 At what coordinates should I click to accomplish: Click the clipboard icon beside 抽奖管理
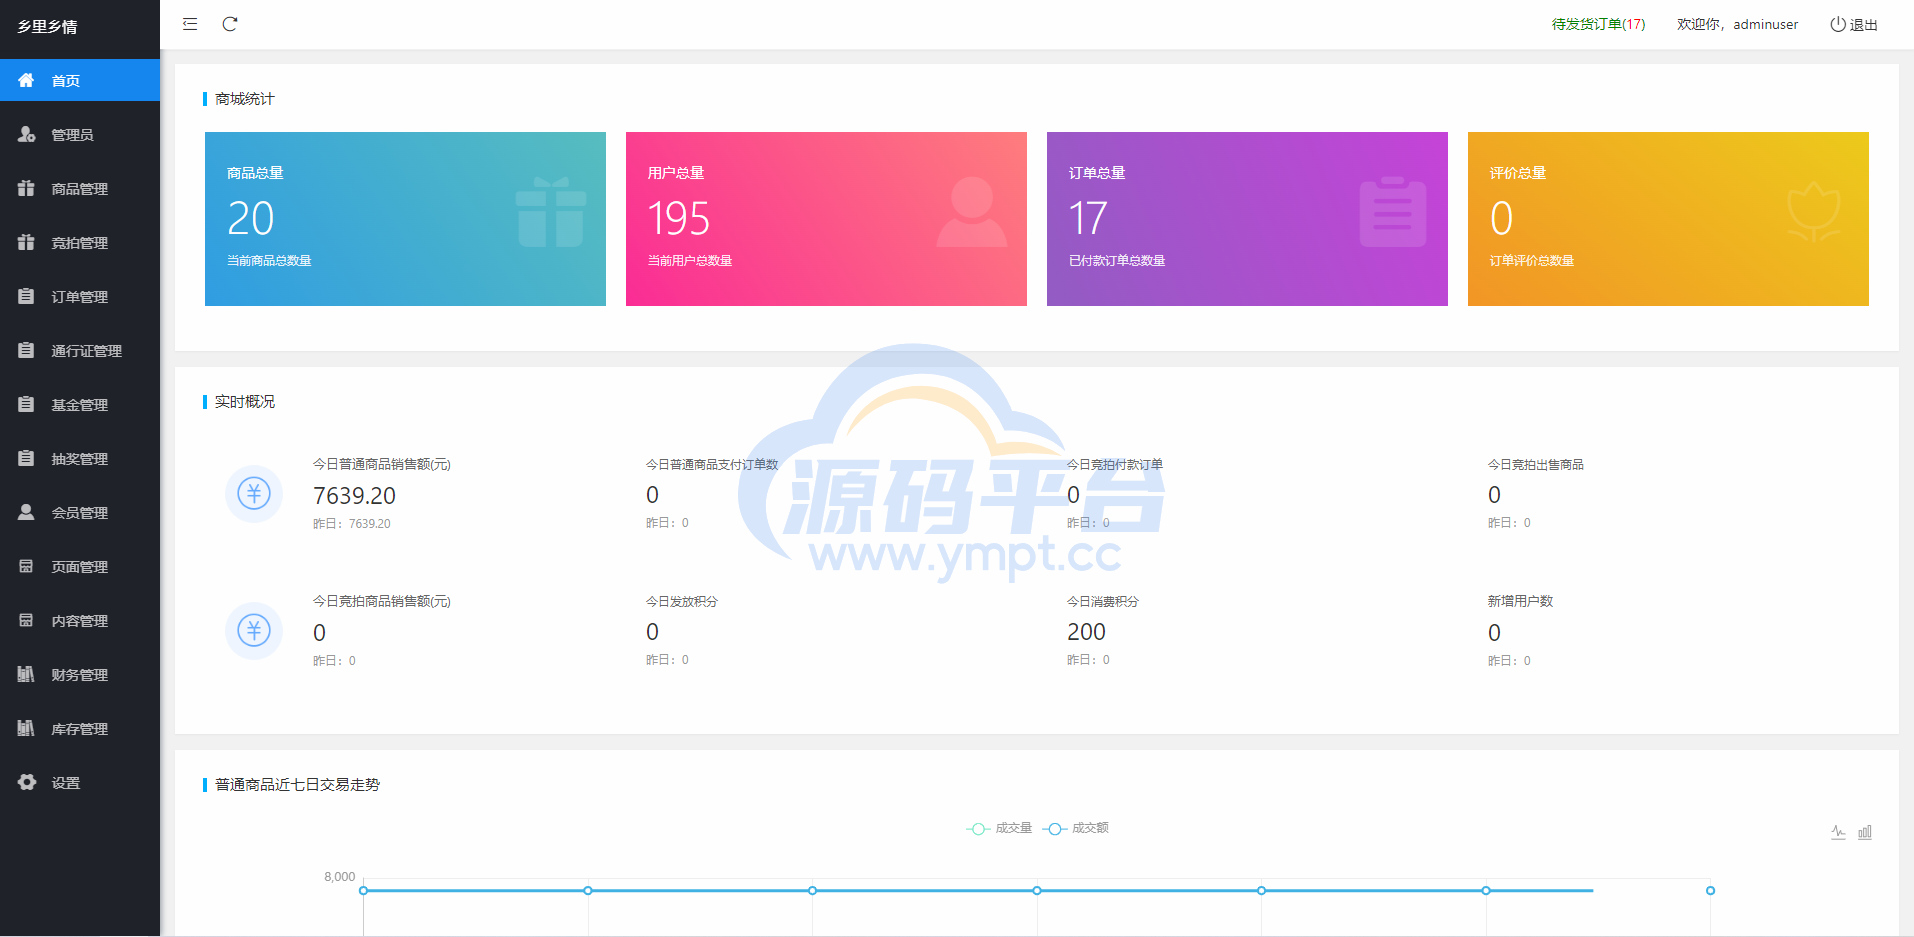[26, 458]
